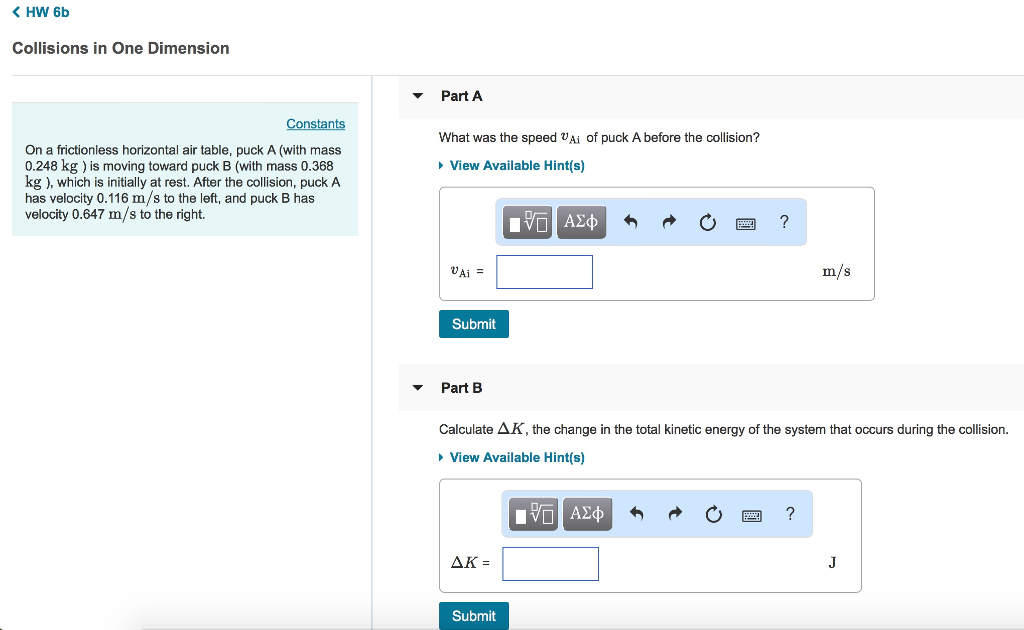
Task: Click the vAi answer input field
Action: tap(544, 271)
